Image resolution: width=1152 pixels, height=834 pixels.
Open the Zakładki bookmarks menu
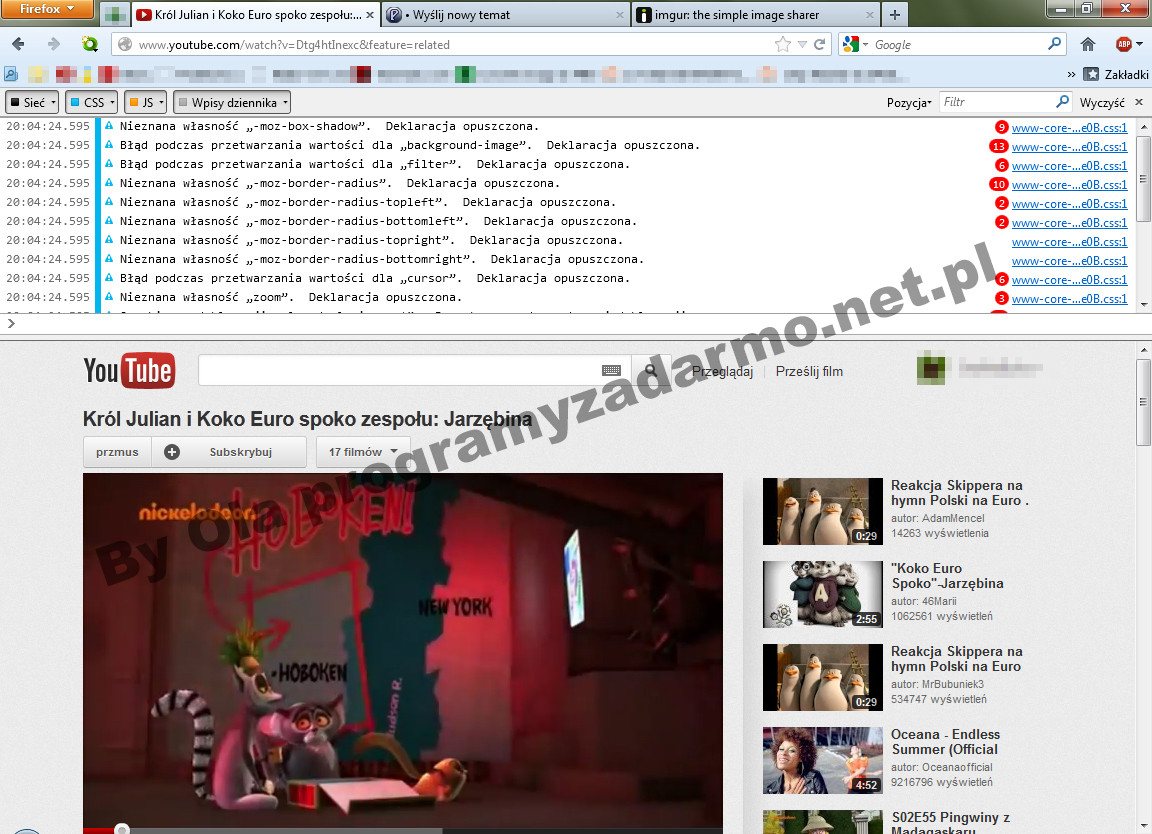point(1116,74)
